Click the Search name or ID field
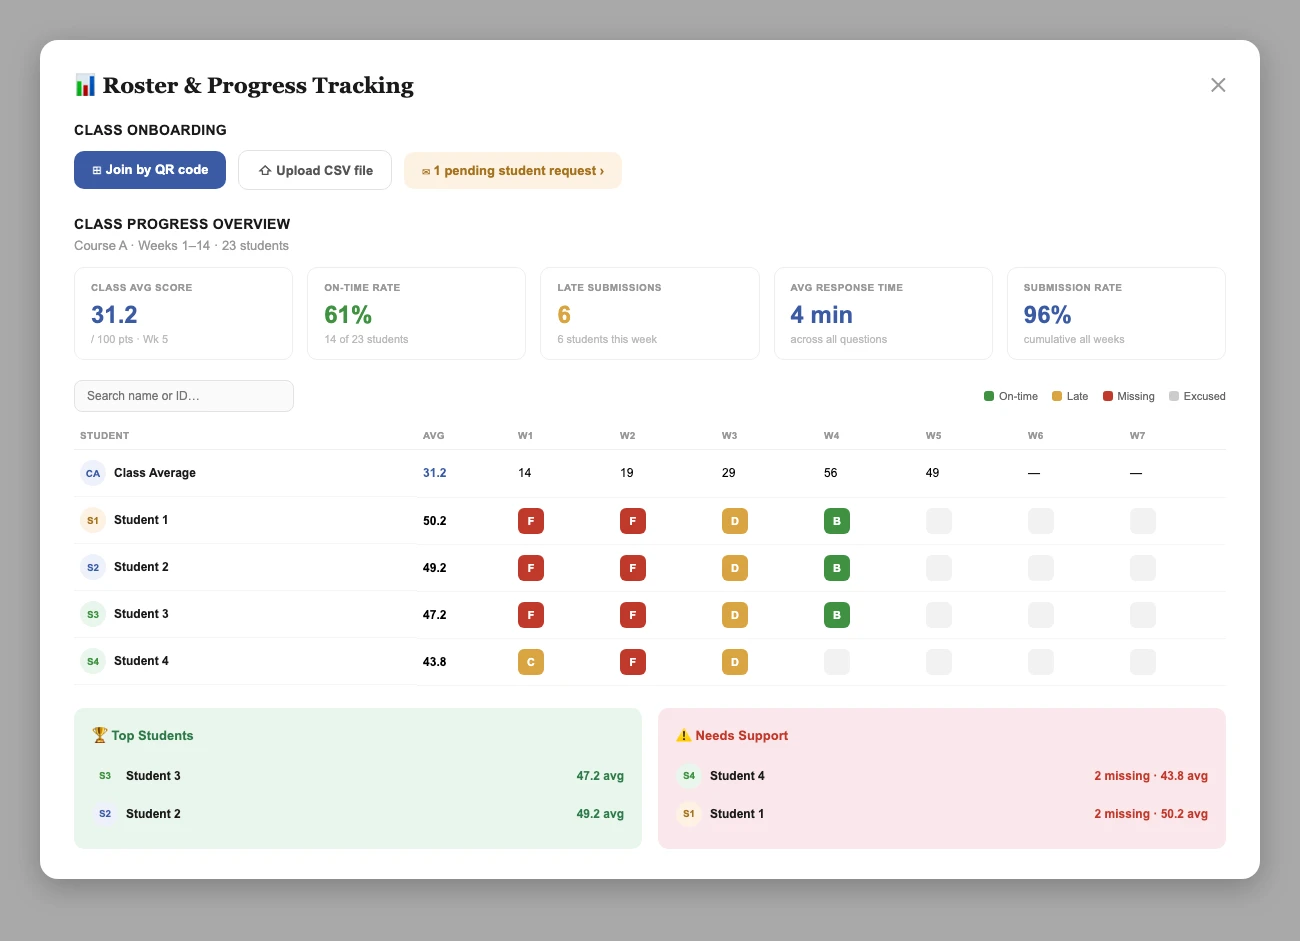Viewport: 1300px width, 941px height. tap(184, 396)
